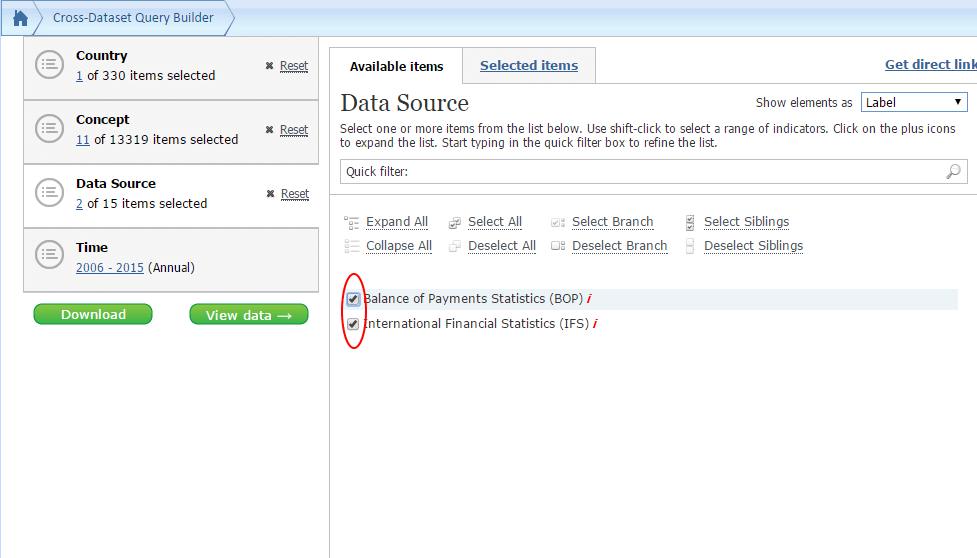The image size is (977, 558).
Task: Click the home icon in breadcrumb
Action: (x=20, y=18)
